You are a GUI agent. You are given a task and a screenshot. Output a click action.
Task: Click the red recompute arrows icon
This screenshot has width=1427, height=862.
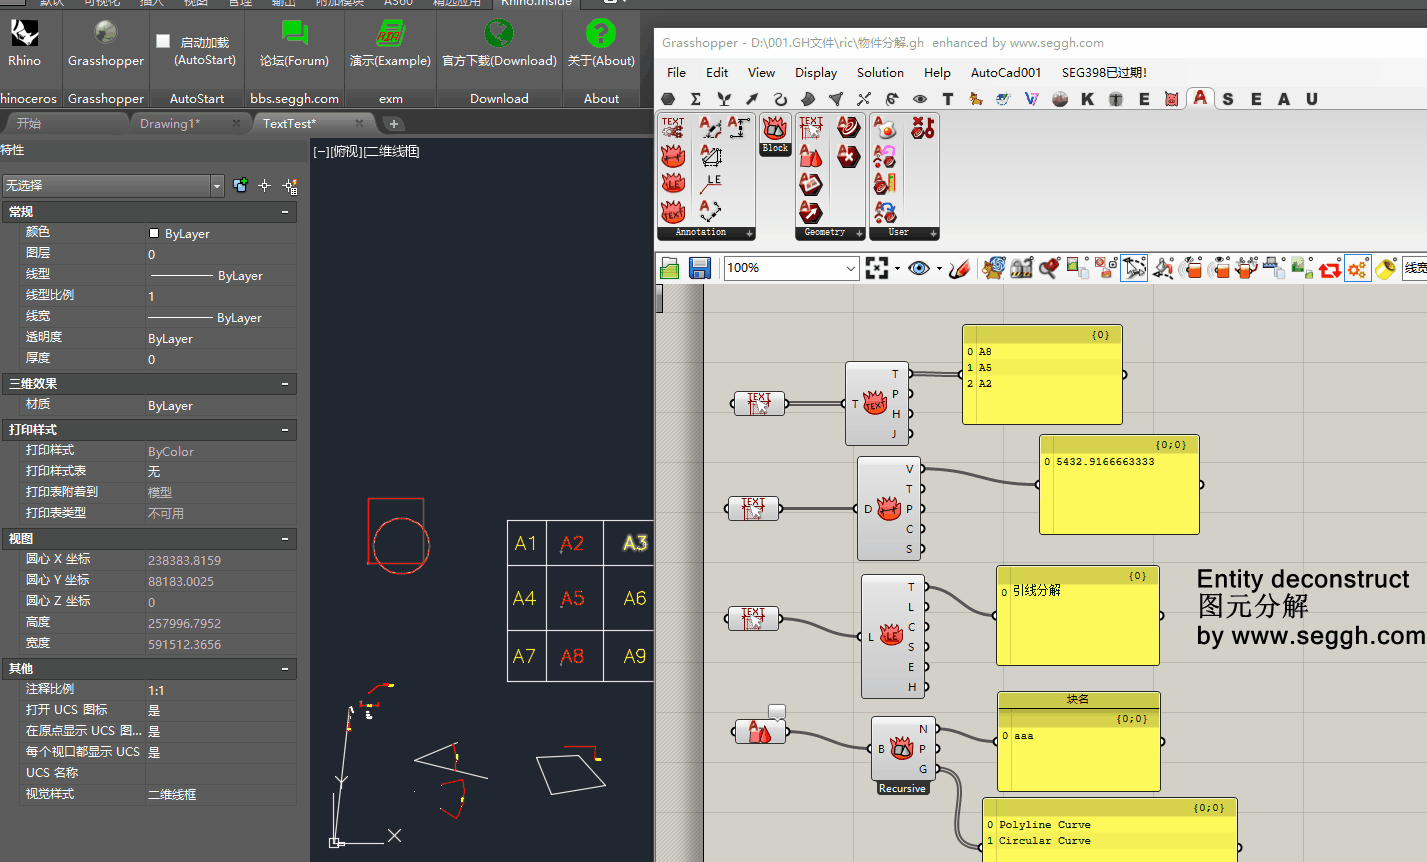[1329, 268]
